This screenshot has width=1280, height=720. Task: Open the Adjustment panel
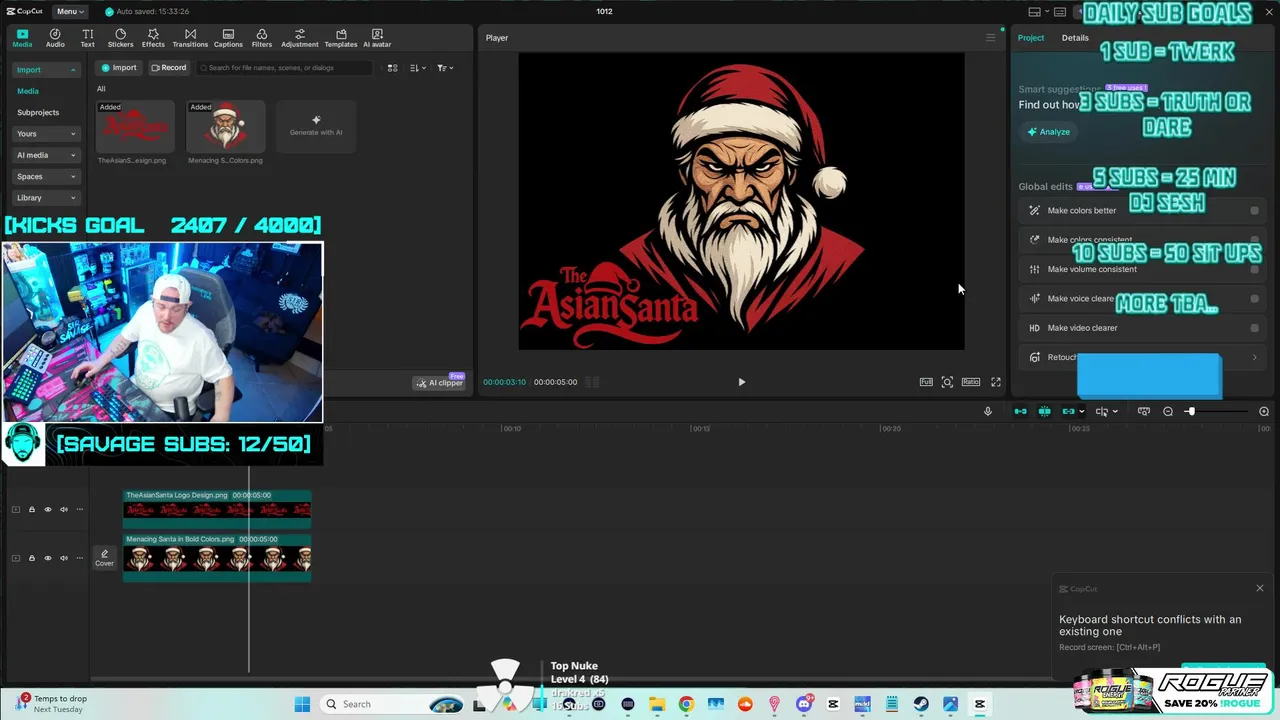click(x=299, y=38)
